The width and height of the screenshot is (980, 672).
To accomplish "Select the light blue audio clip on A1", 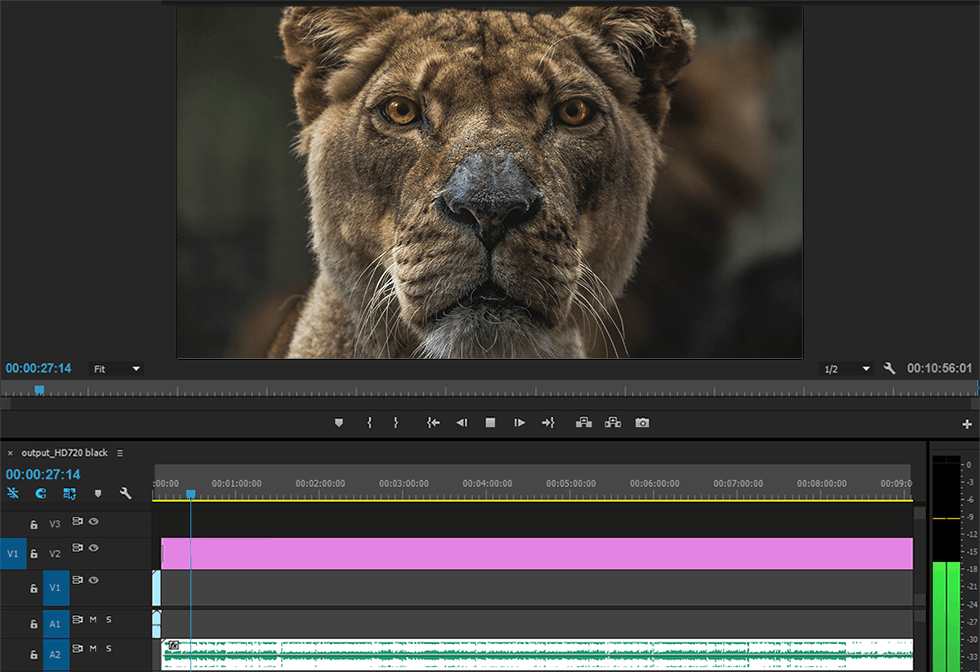I will [156, 624].
